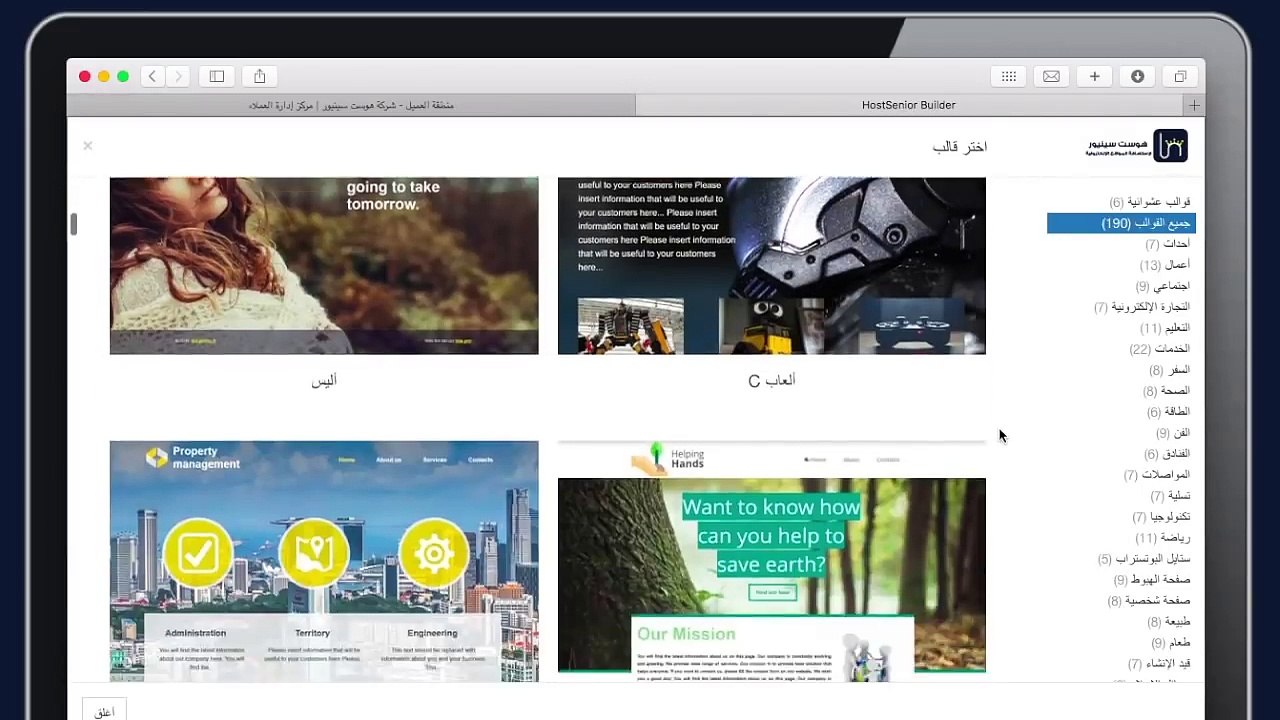1280x720 pixels.
Task: Choose the Helping Hands template thumbnail
Action: pos(772,561)
